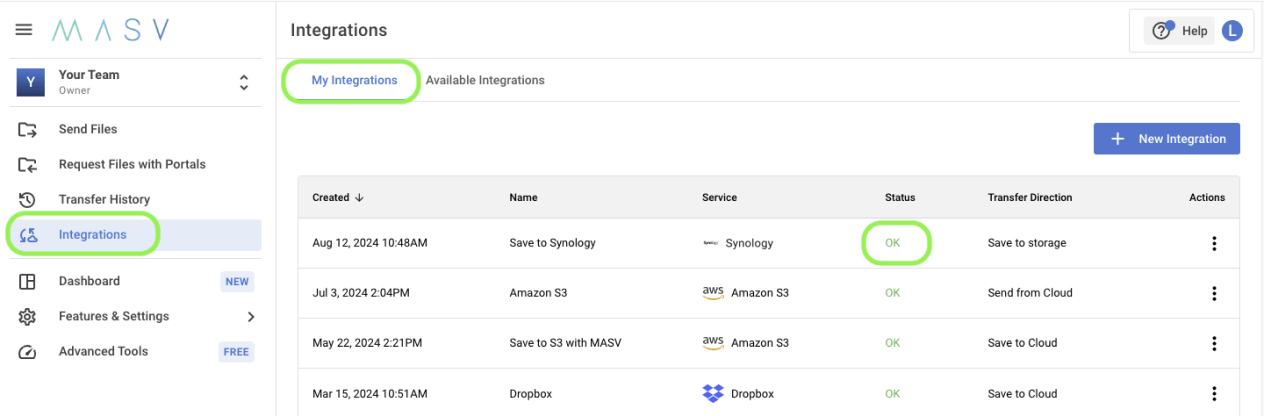Click the Synology service logo
Image resolution: width=1264 pixels, height=416 pixels.
pos(711,243)
